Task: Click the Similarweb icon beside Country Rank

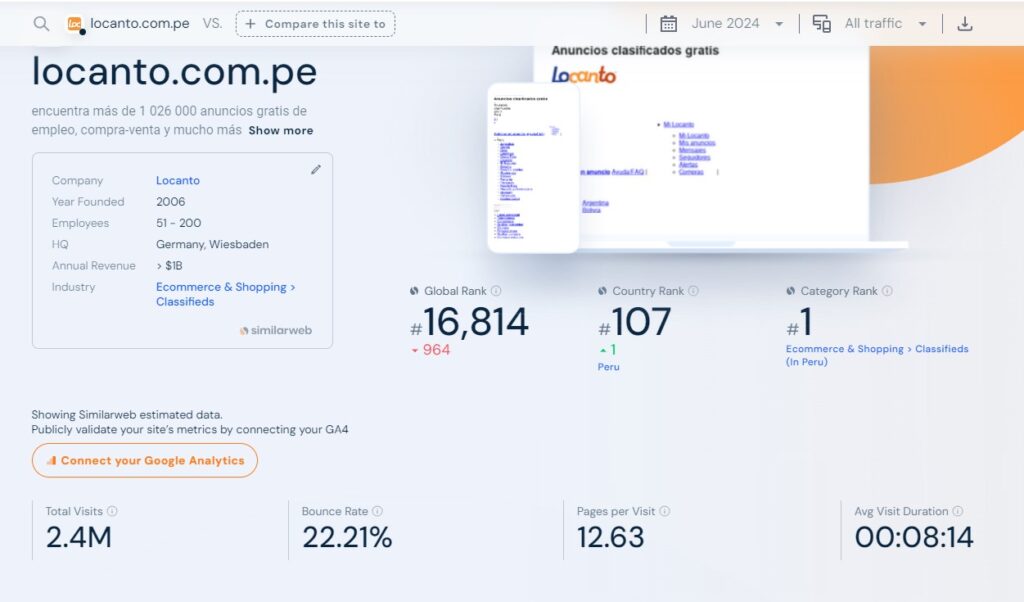Action: [602, 291]
